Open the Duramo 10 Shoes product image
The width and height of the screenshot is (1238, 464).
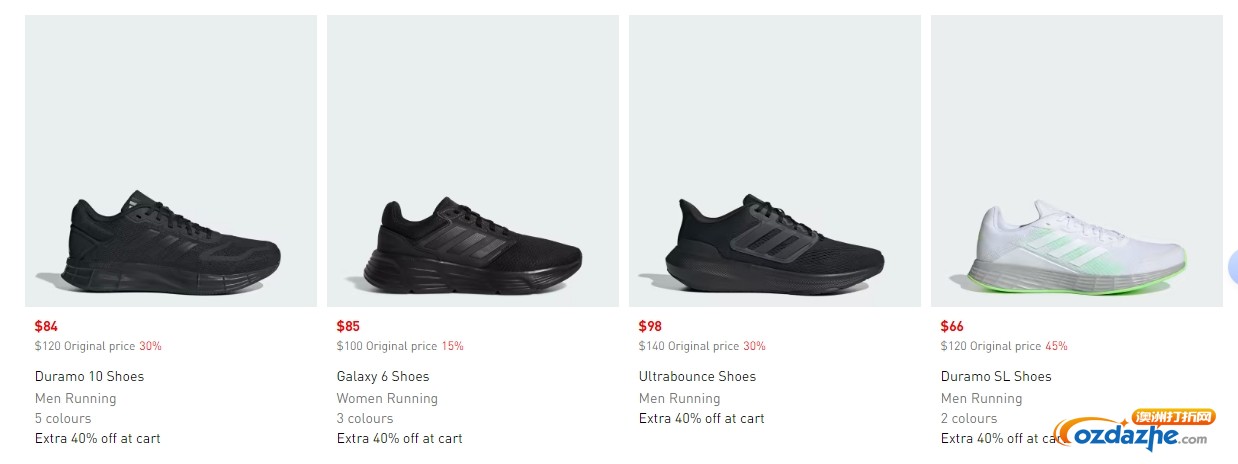click(171, 160)
